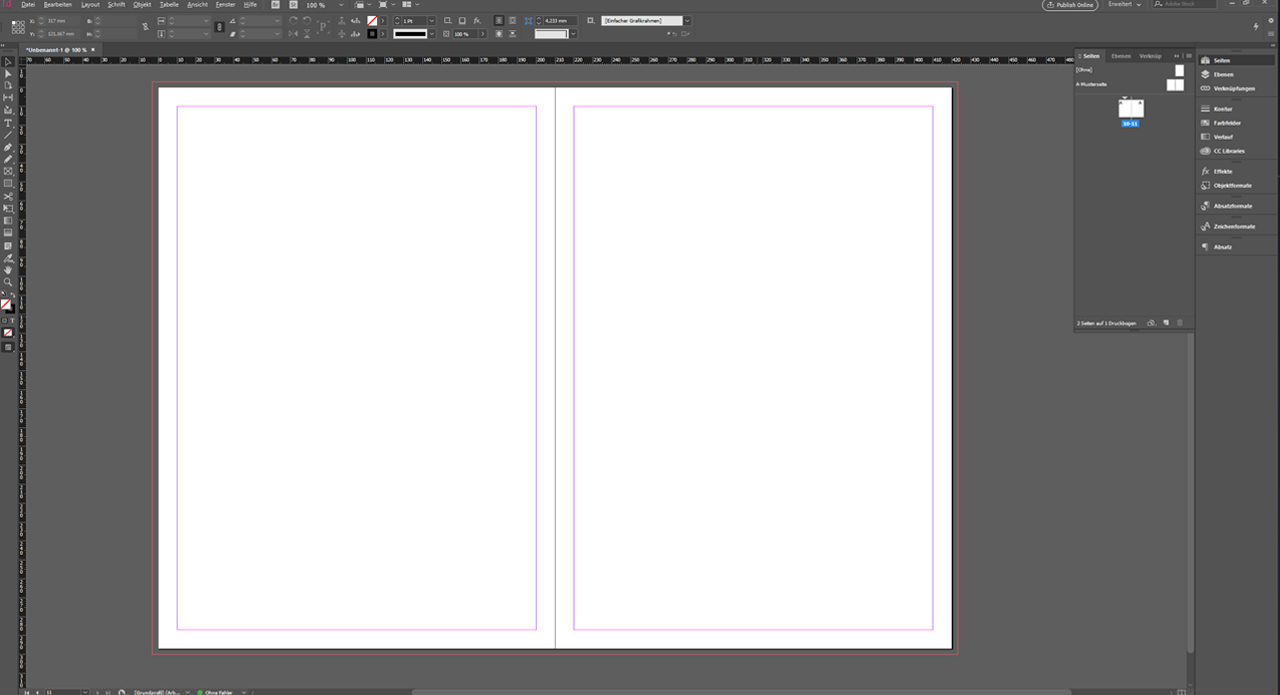
Task: Select the Rectangle Frame tool
Action: tap(8, 171)
